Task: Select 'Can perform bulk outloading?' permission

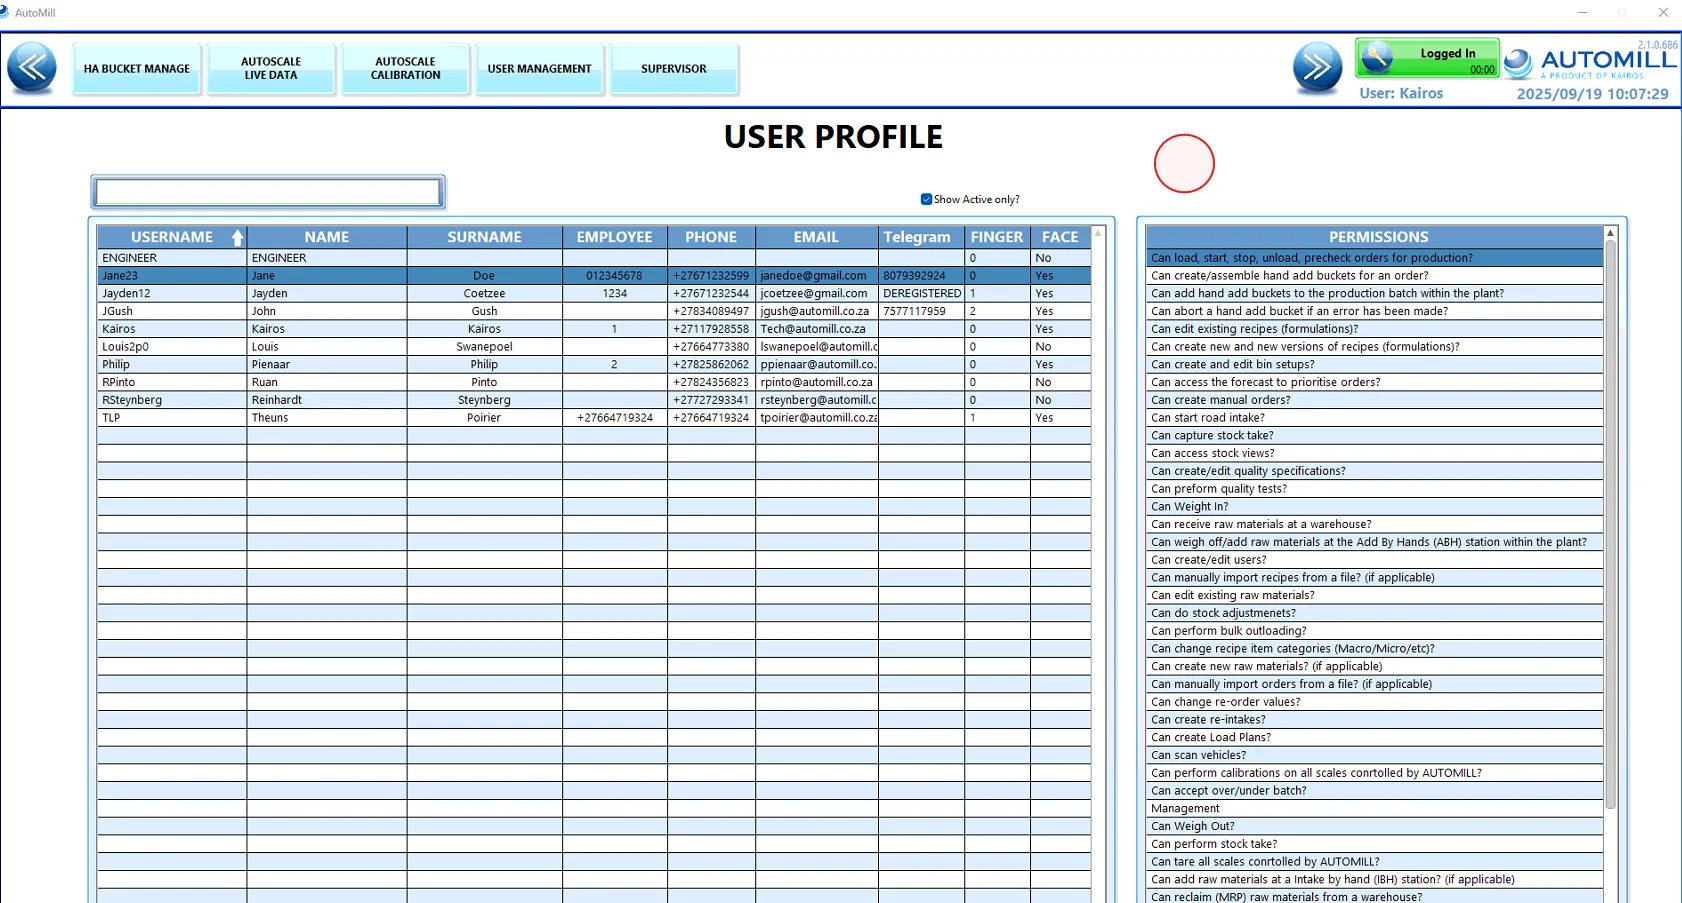Action: [x=1375, y=631]
